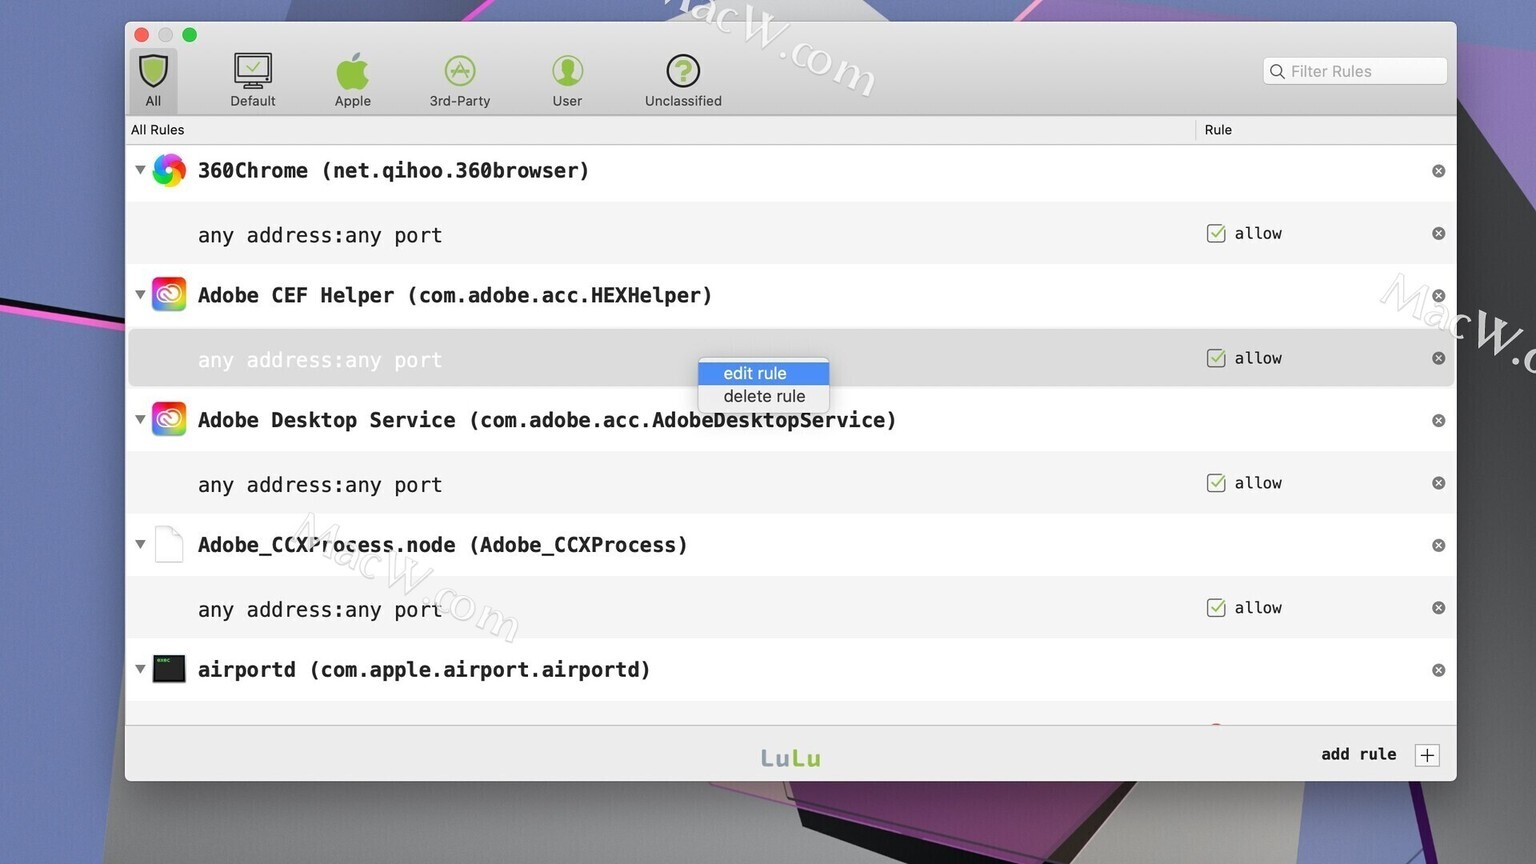1536x864 pixels.
Task: Click the Adobe CEF Helper app icon
Action: pyautogui.click(x=169, y=295)
